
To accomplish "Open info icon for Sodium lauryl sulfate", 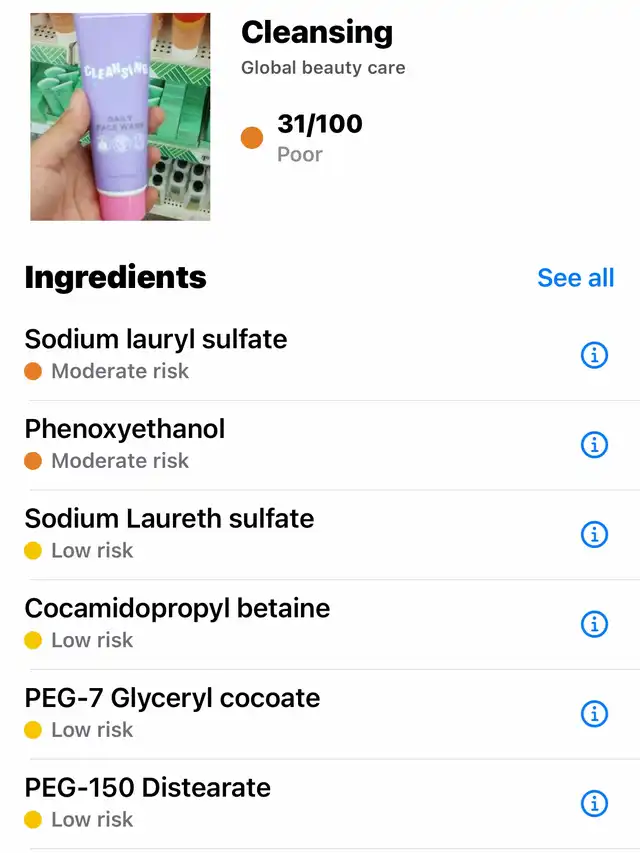I will pos(594,355).
